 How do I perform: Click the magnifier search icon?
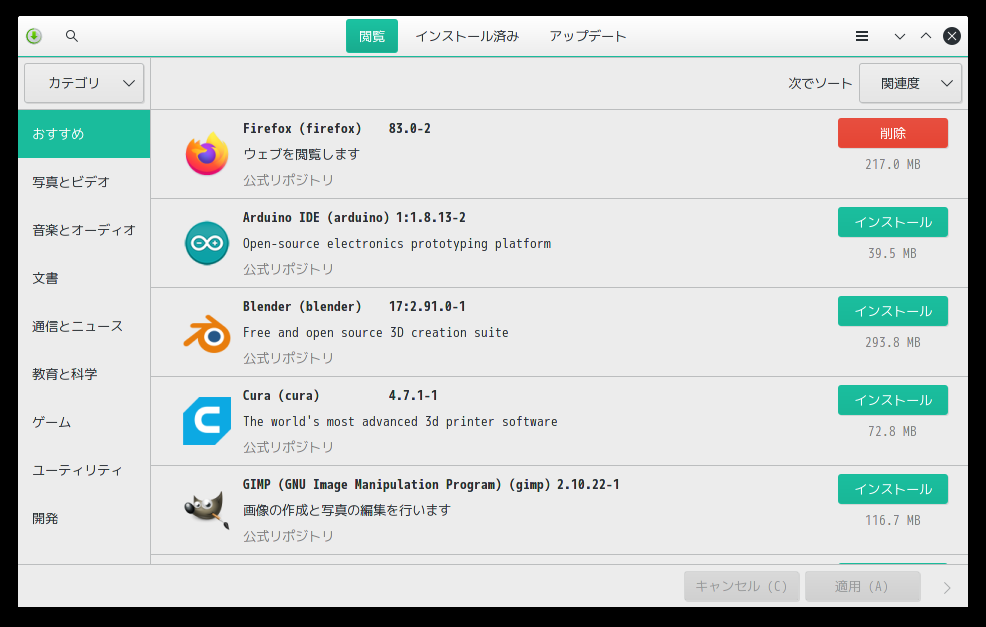coord(72,36)
